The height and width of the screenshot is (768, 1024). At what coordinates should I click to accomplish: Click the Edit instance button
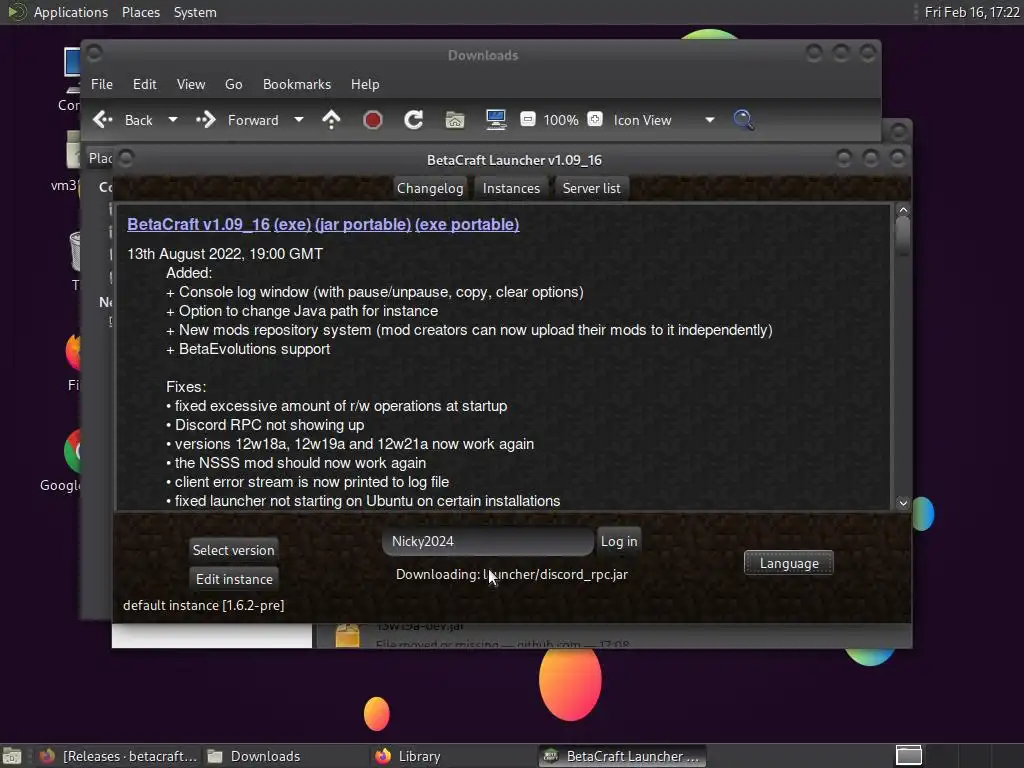[234, 579]
